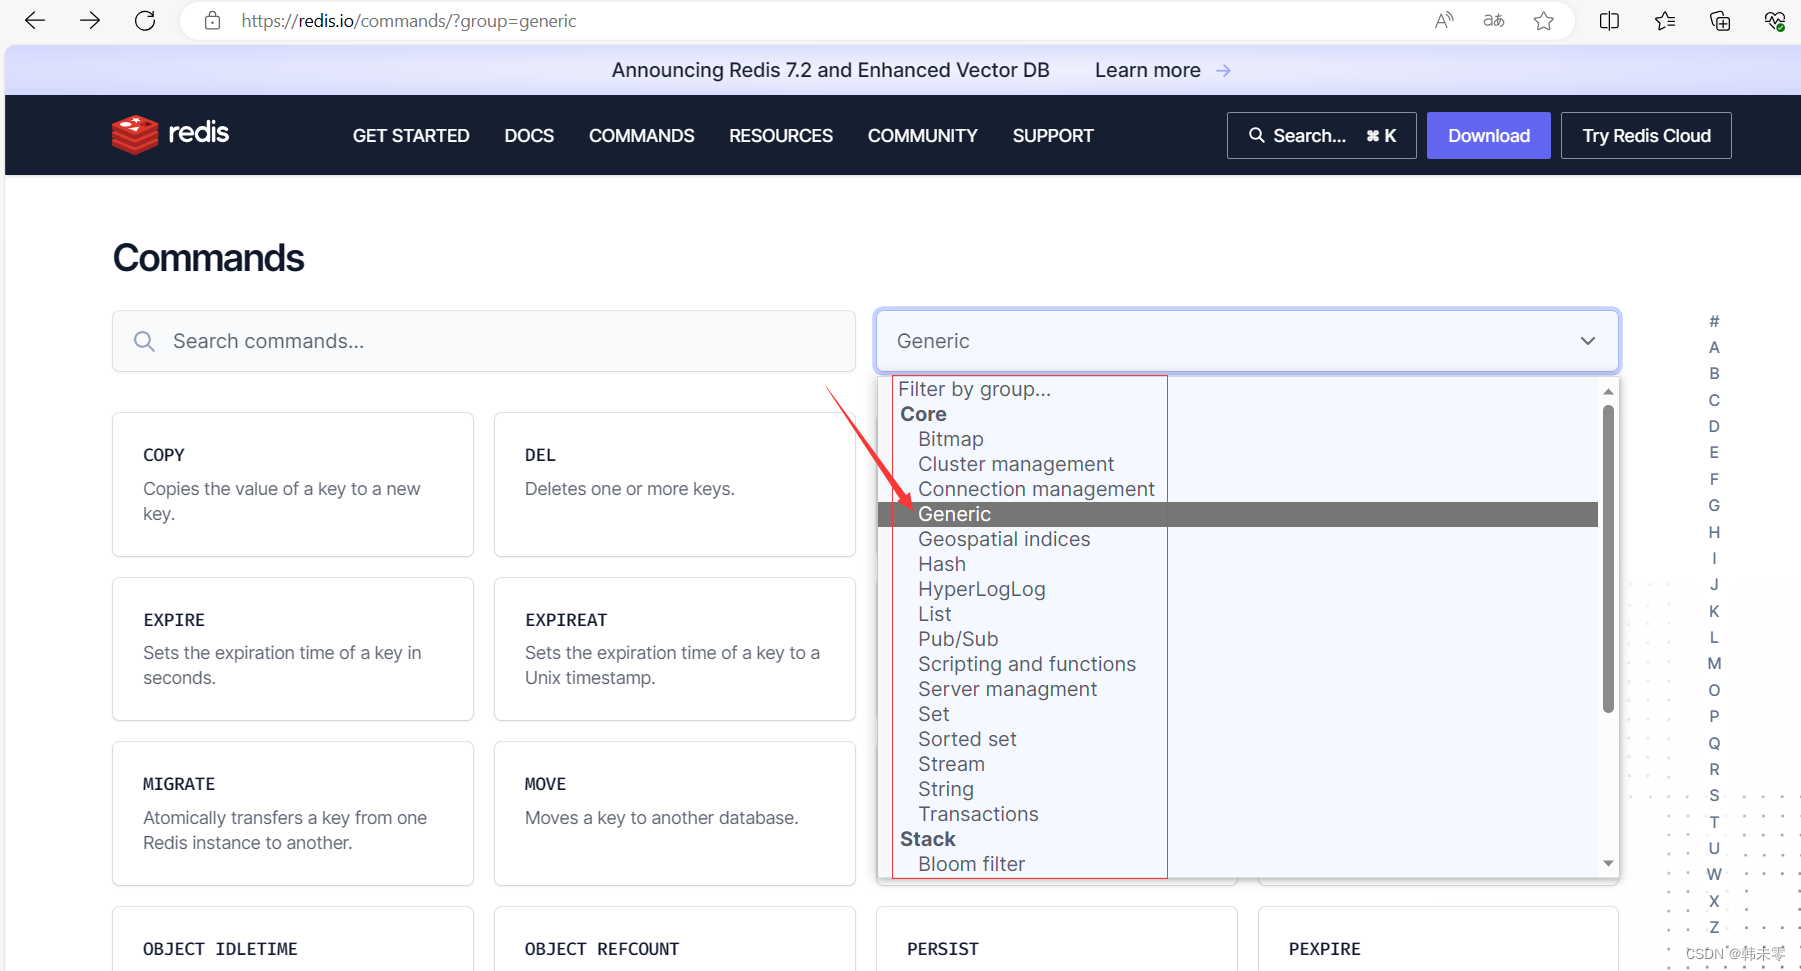Open the RESOURCES menu
The height and width of the screenshot is (971, 1801).
(x=781, y=136)
